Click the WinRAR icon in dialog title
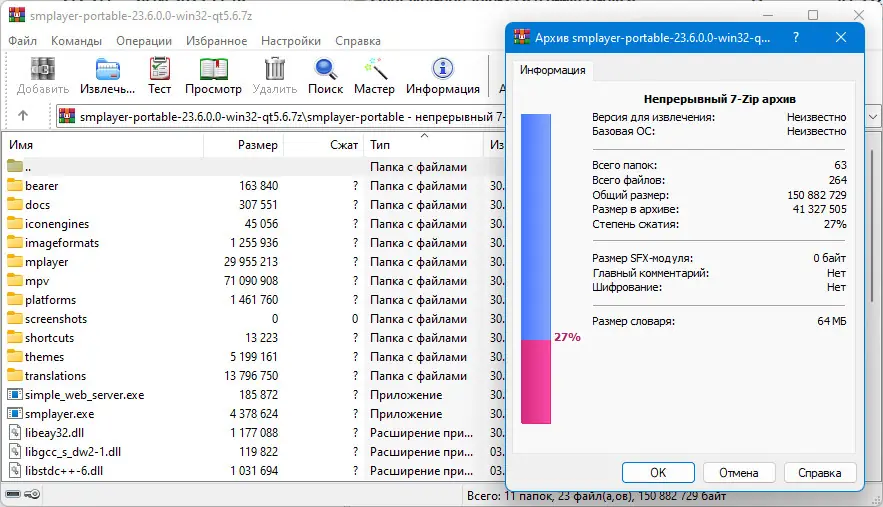The width and height of the screenshot is (883, 507). click(521, 37)
